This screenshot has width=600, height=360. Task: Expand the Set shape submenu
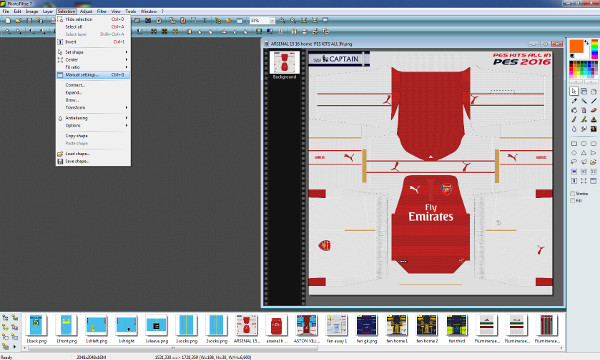point(93,52)
